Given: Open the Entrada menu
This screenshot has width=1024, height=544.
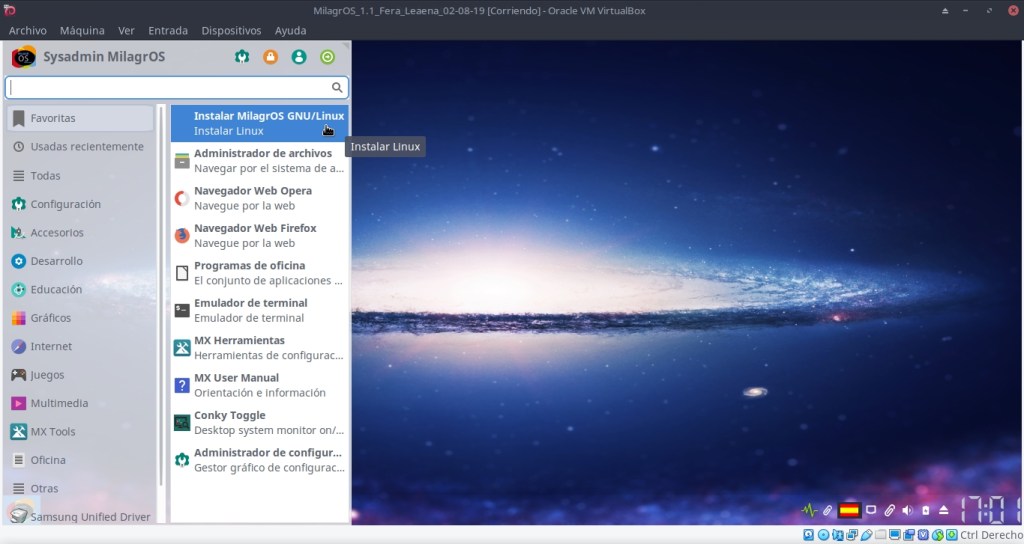Looking at the screenshot, I should pyautogui.click(x=168, y=31).
